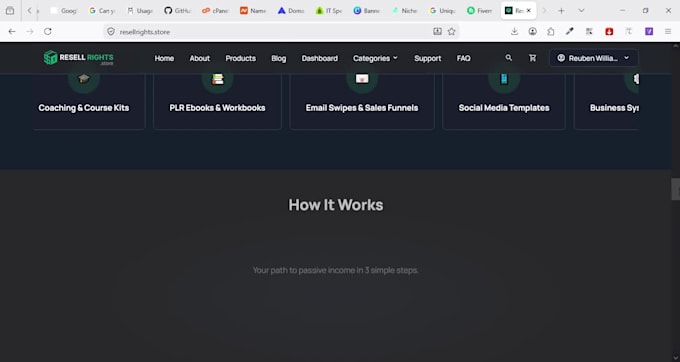The image size is (680, 362).
Task: Click the purple extension icon in toolbar
Action: coord(649,31)
